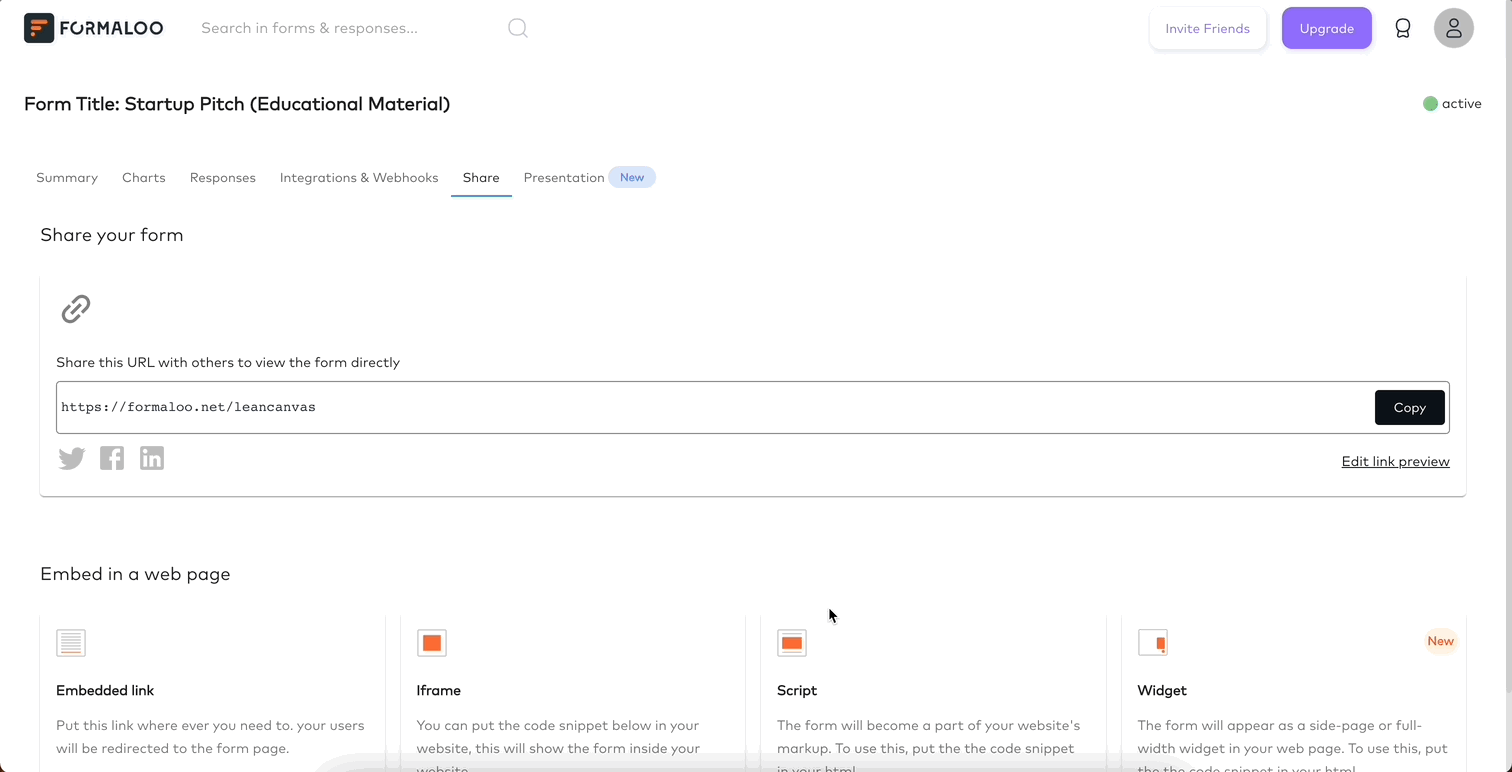Switch to the Responses tab
This screenshot has width=1512, height=772.
[222, 177]
